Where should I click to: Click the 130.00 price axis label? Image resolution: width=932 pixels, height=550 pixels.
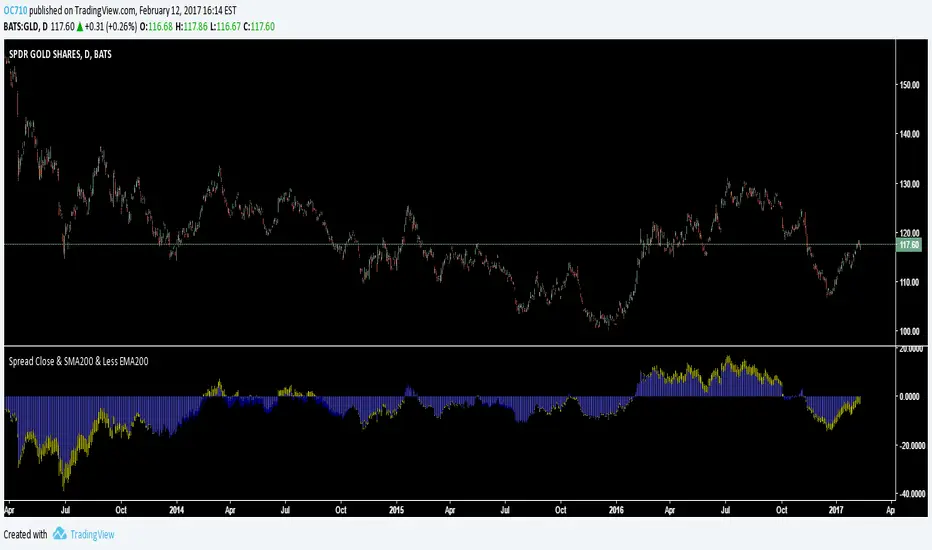(x=909, y=184)
